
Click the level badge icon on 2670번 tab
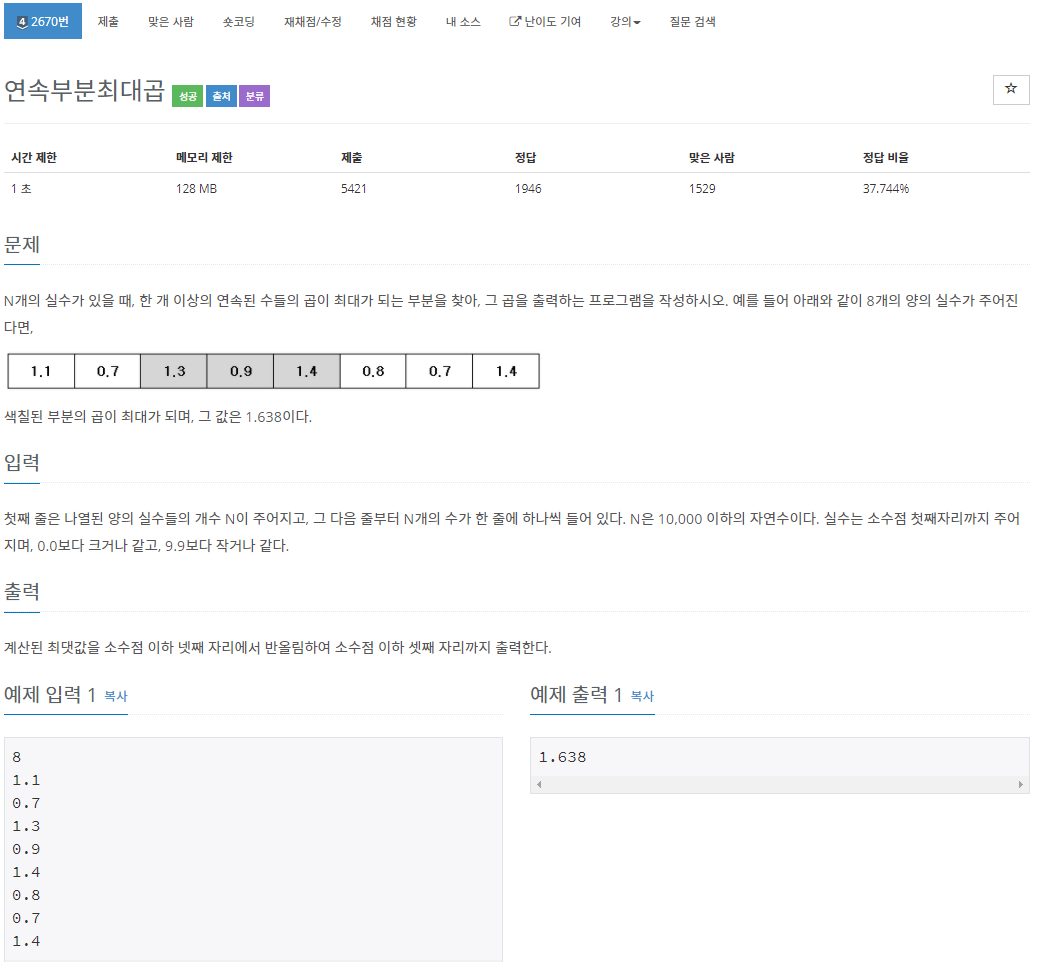click(22, 22)
